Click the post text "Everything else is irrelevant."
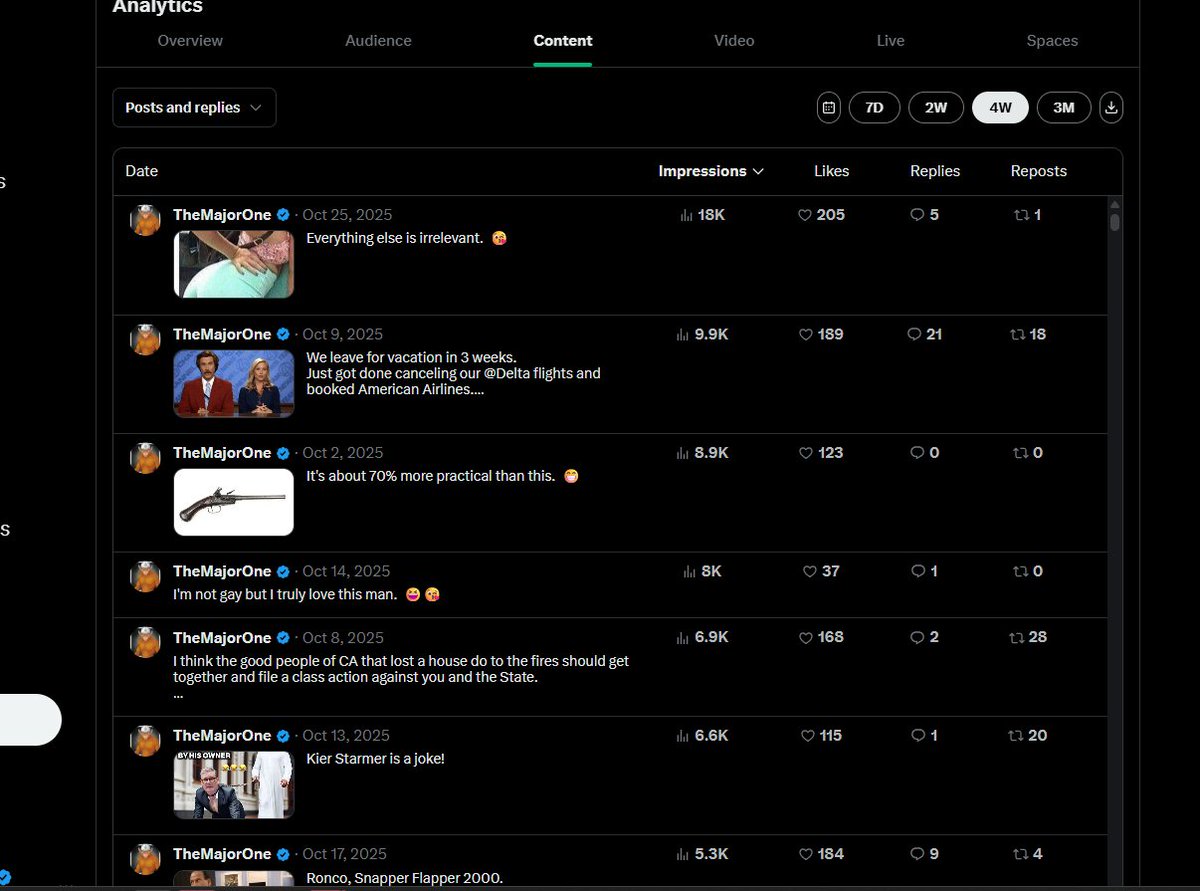 tap(395, 238)
